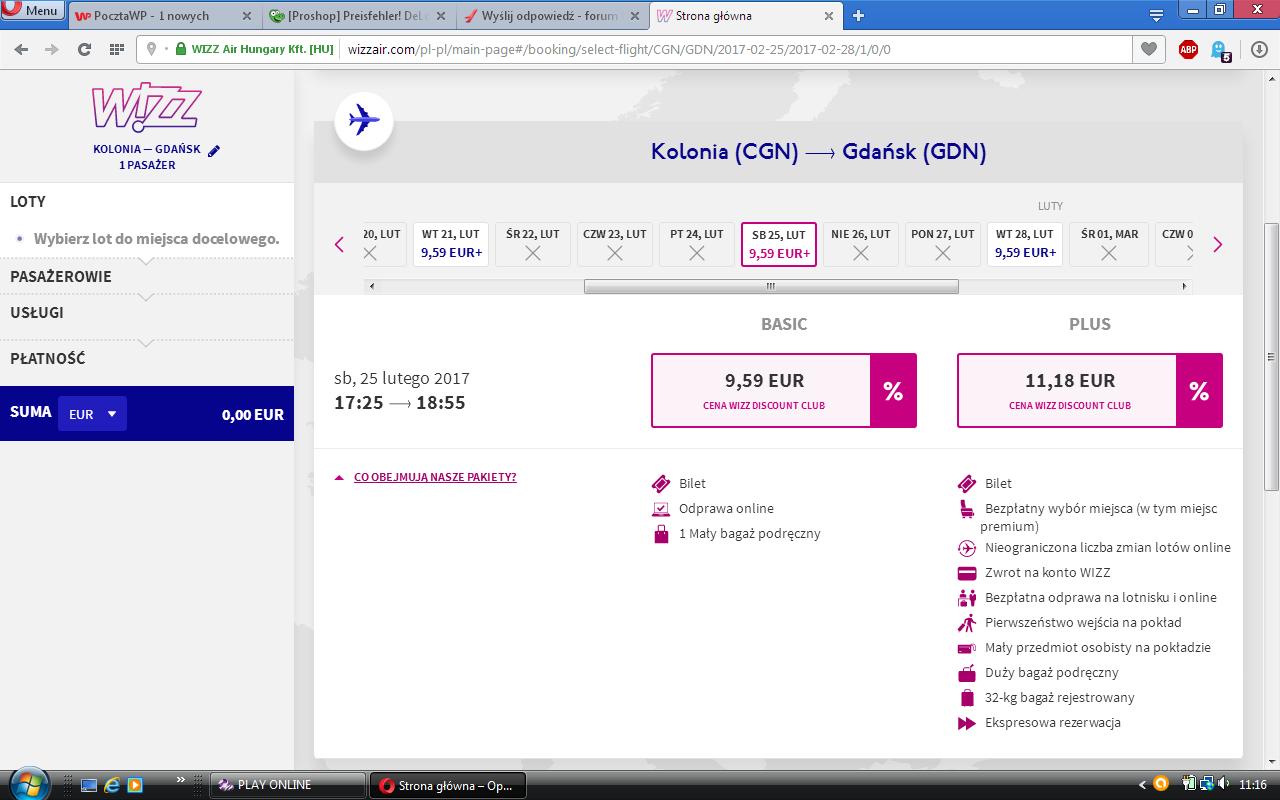Select the ŚR 22, LUT date
Image resolution: width=1280 pixels, height=800 pixels.
click(x=533, y=244)
